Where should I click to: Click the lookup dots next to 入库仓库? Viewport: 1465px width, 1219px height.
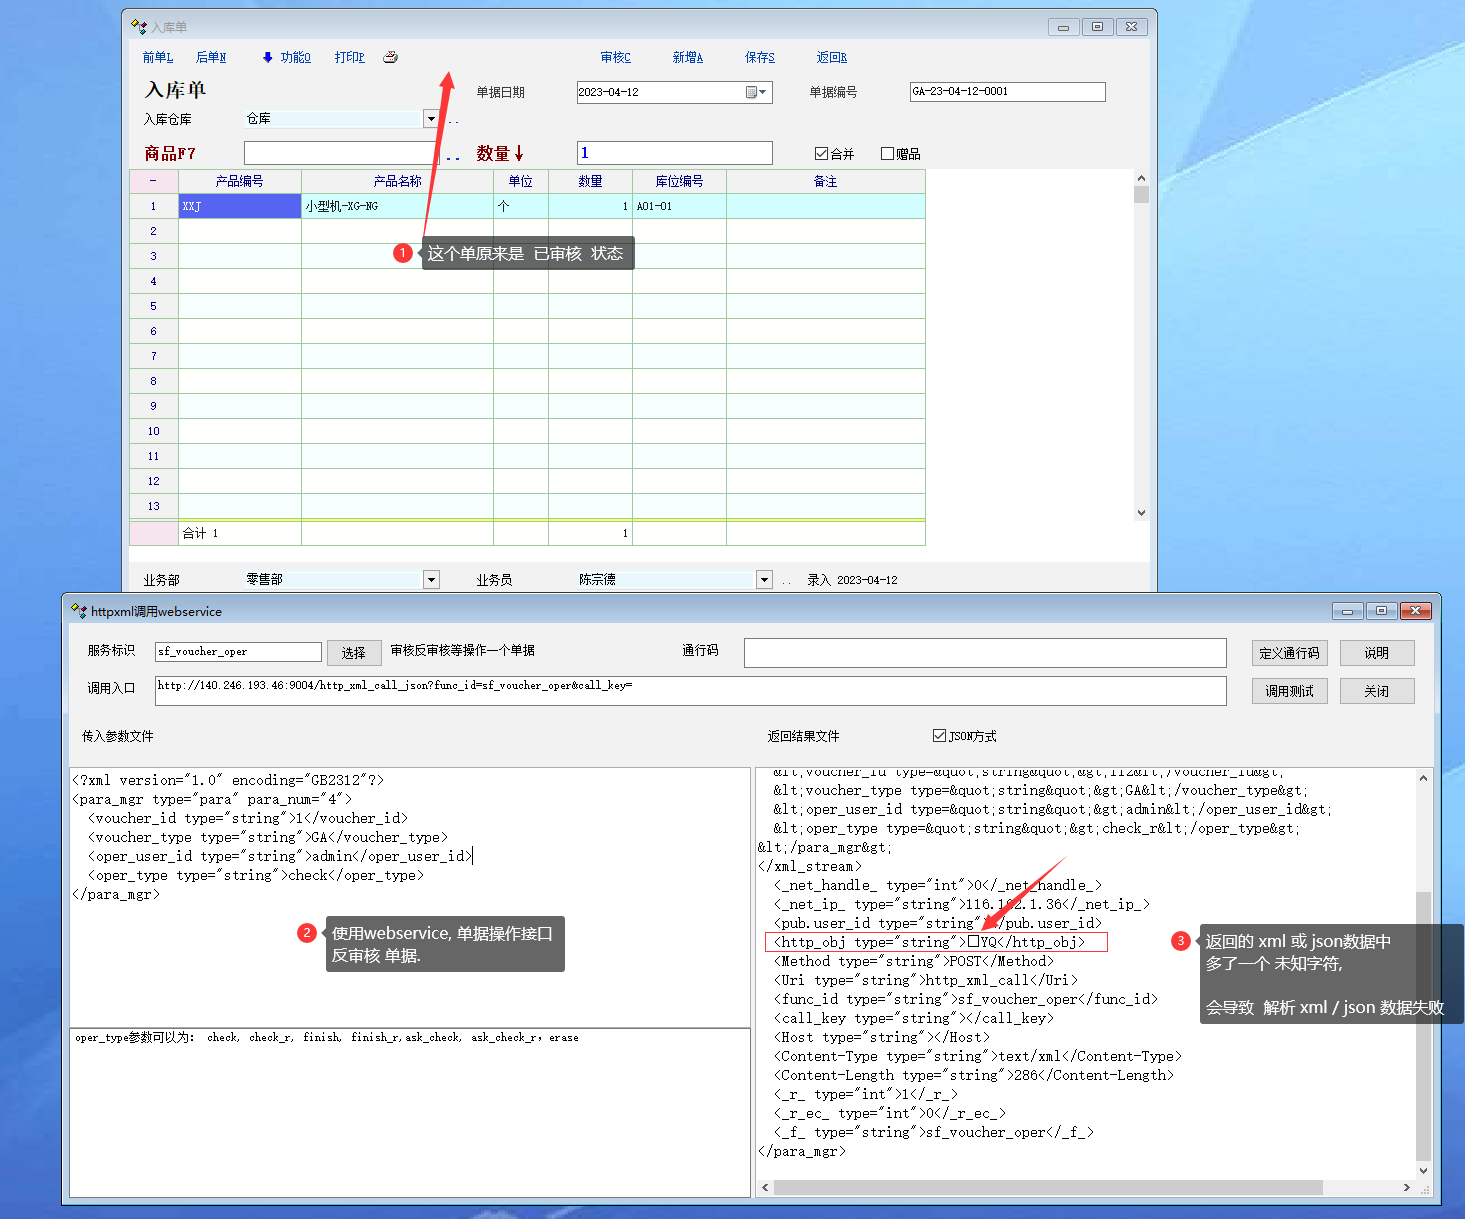pos(453,120)
